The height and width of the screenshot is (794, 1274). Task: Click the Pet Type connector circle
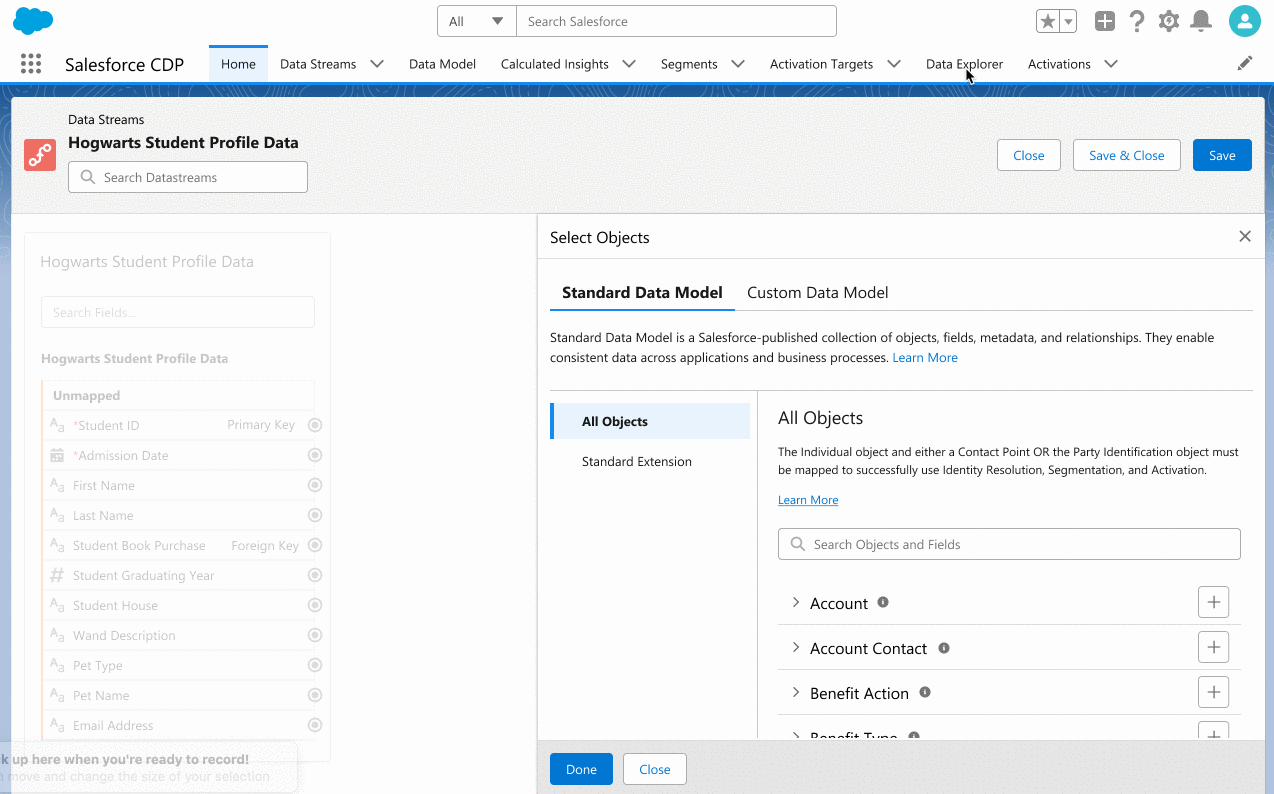tap(315, 665)
